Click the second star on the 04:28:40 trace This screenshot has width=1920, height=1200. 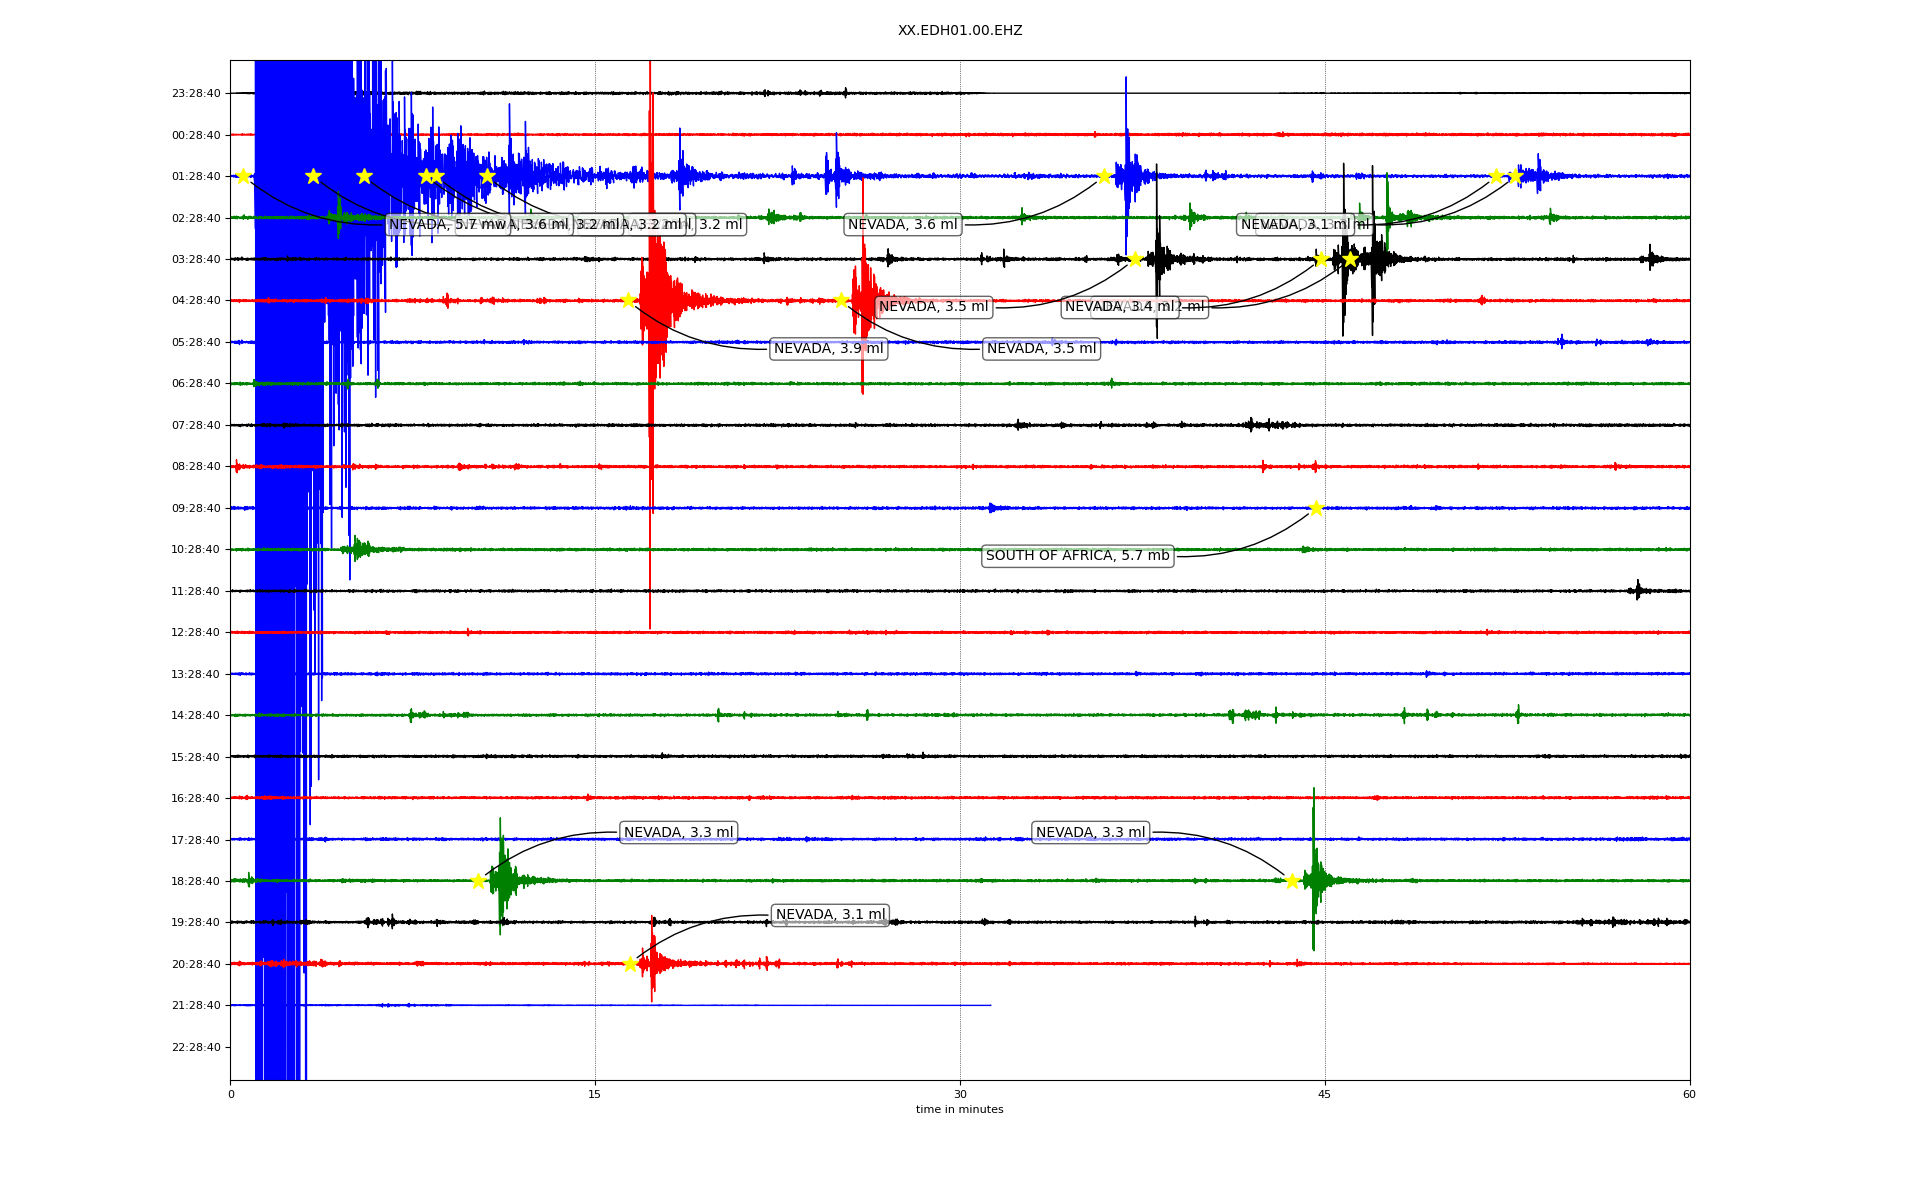click(x=841, y=300)
